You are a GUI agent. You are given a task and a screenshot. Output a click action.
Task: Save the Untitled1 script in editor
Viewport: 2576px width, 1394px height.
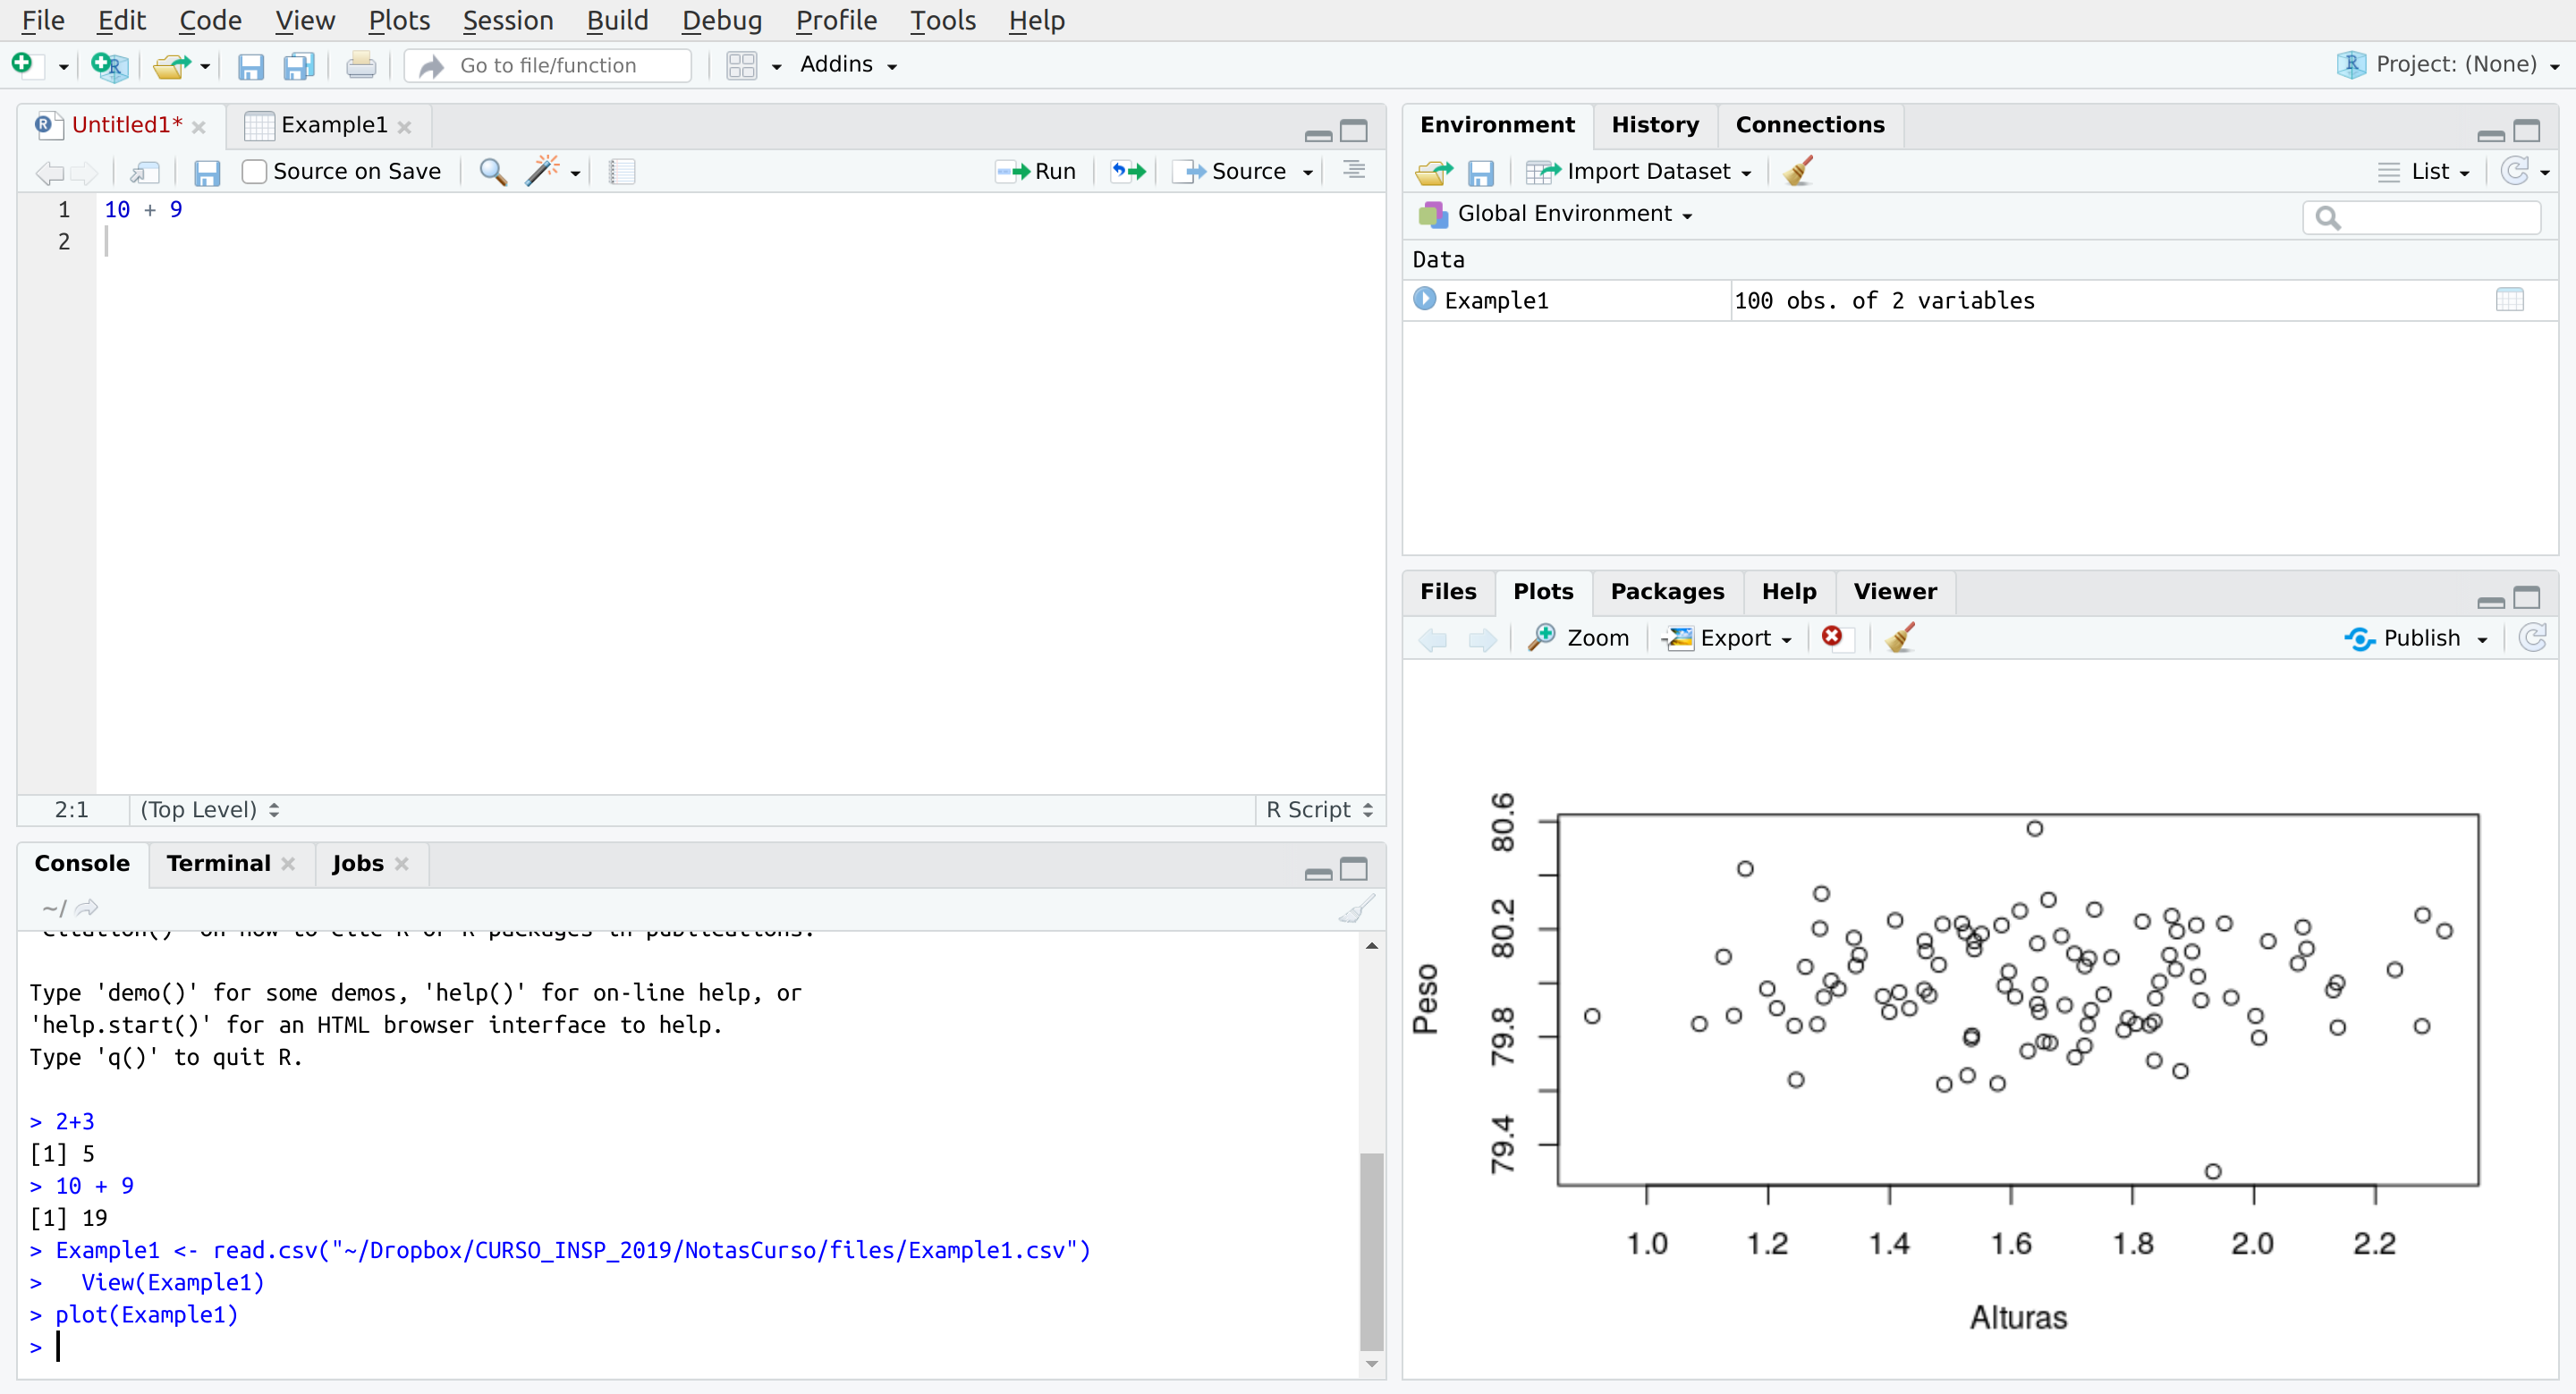pos(207,172)
